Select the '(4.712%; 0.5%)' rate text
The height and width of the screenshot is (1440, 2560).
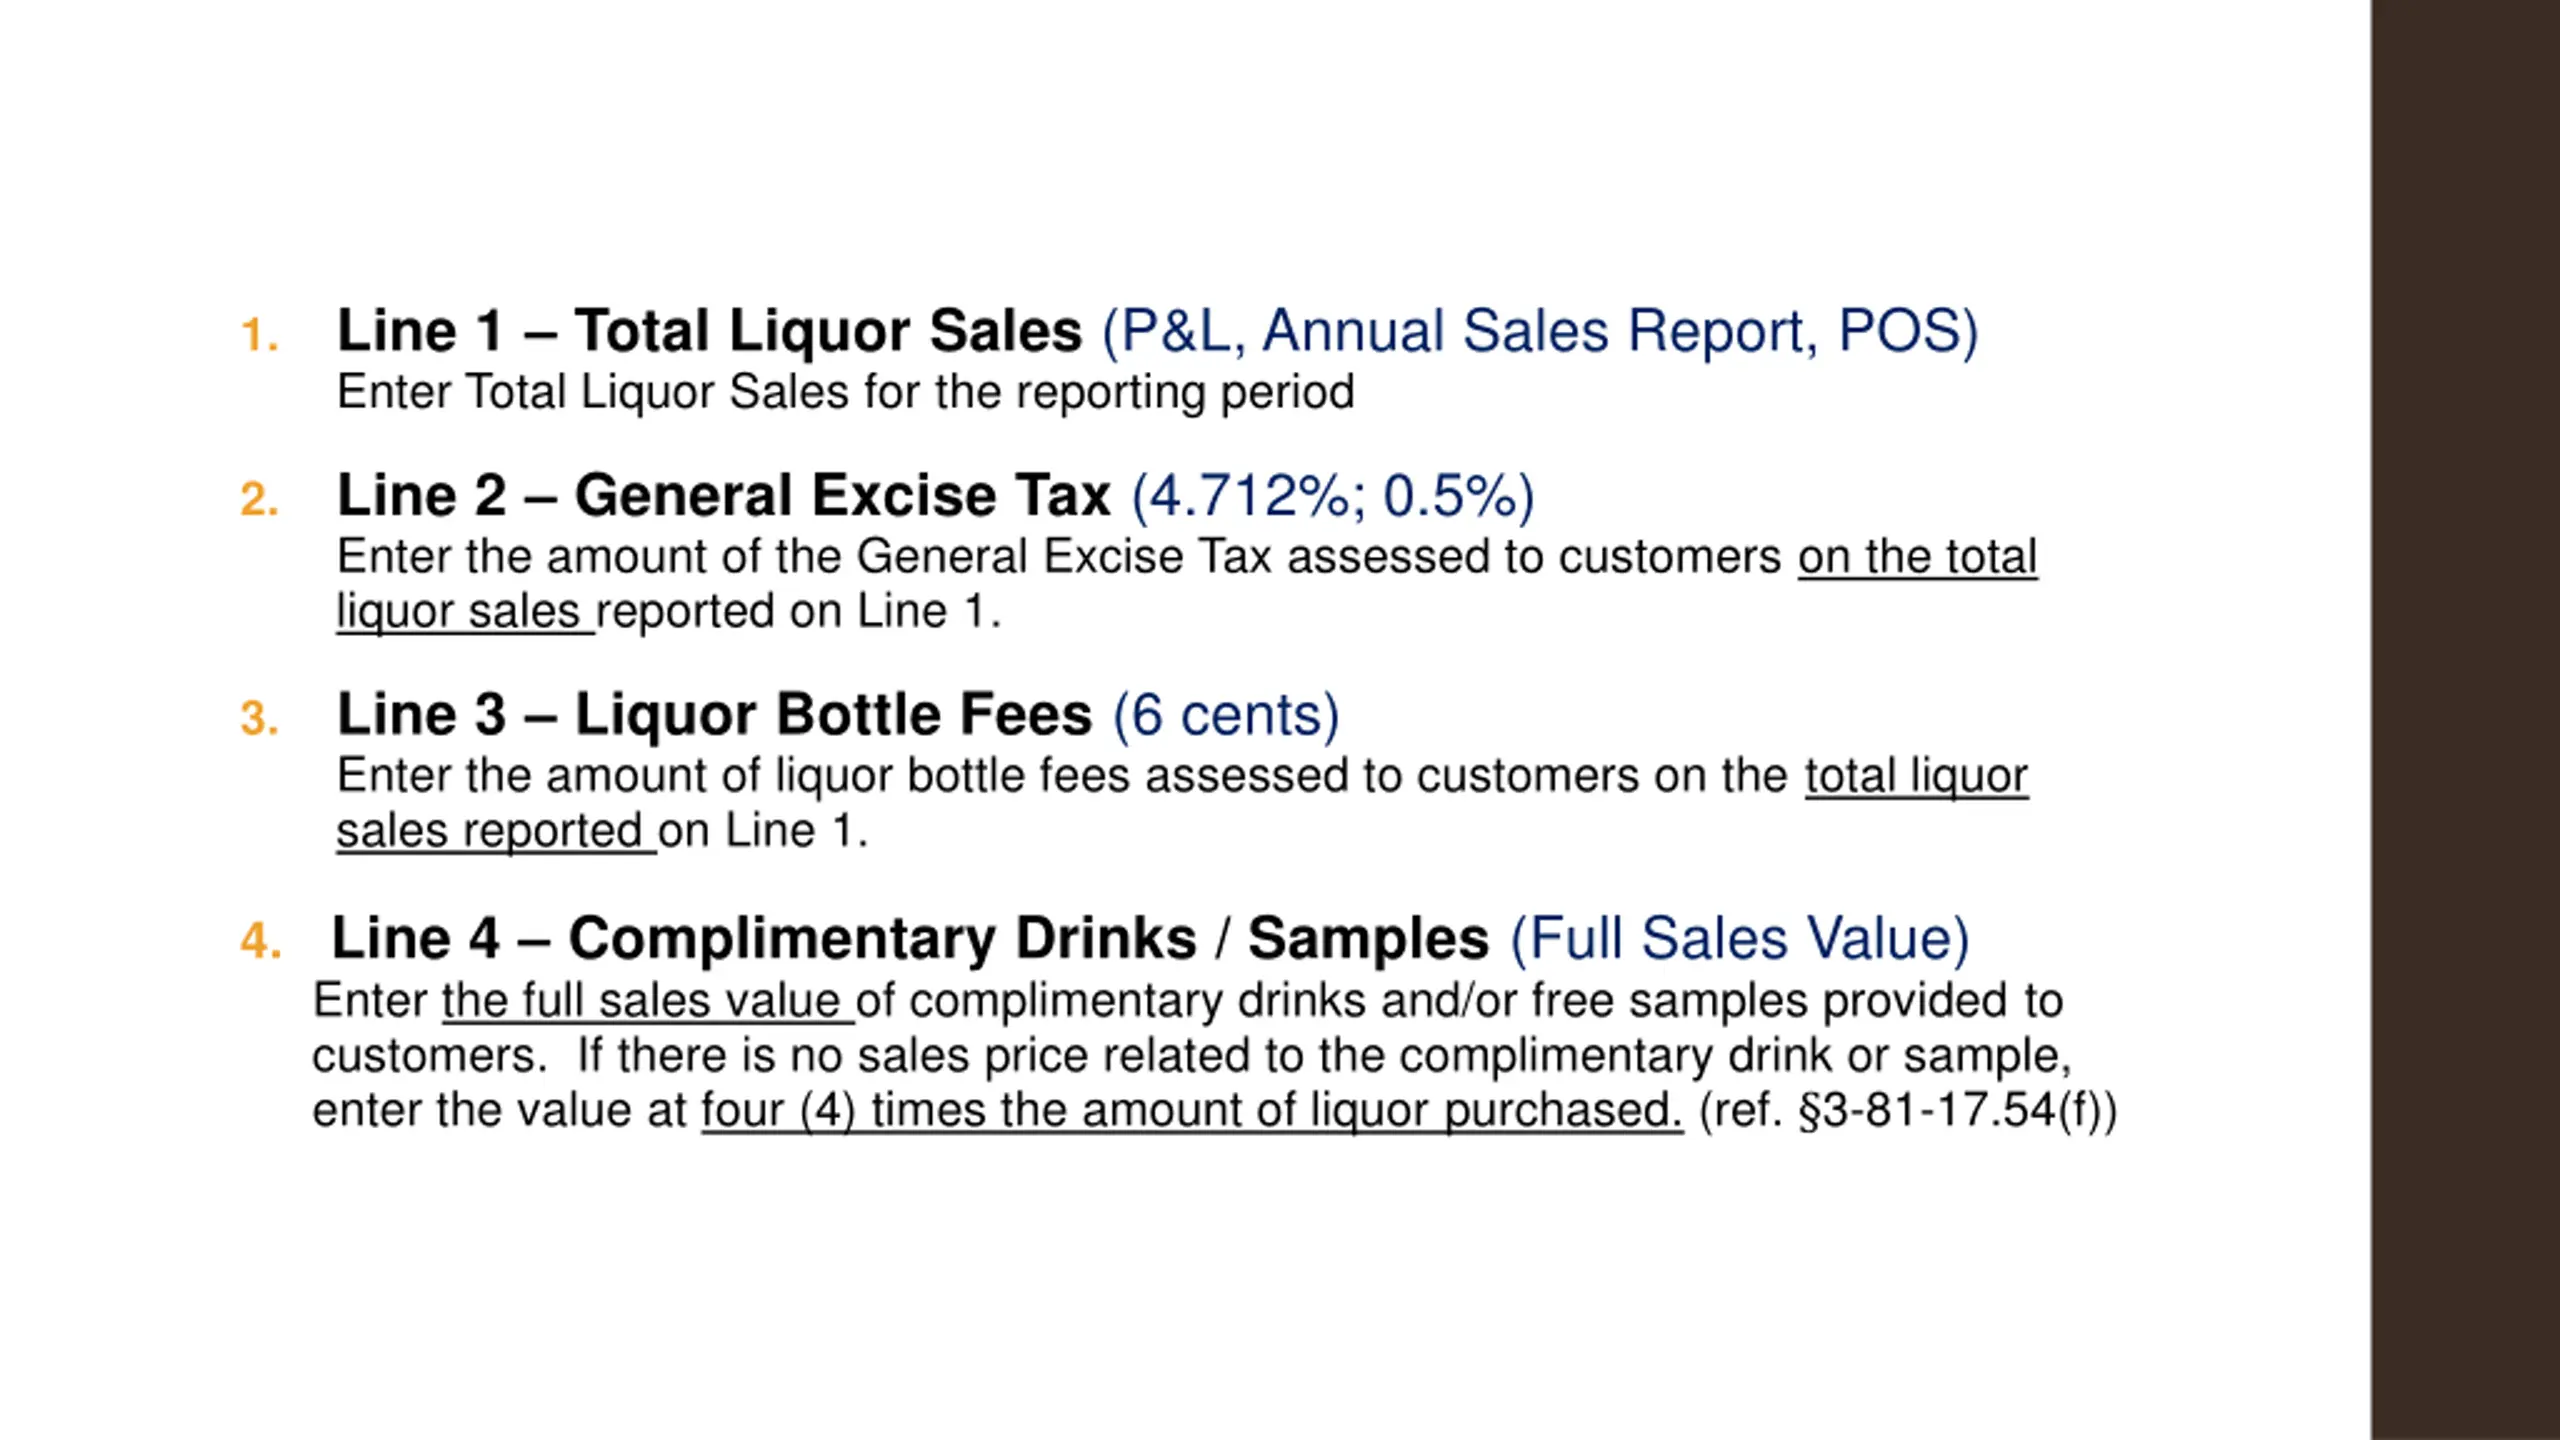[1333, 496]
